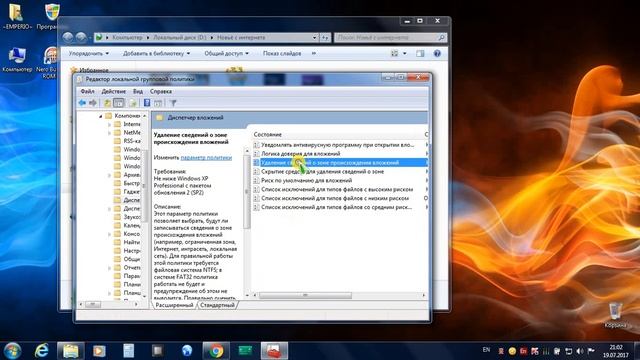The width and height of the screenshot is (640, 360).
Task: Click 'Показ слайдов' in Explorer toolbar
Action: (282, 53)
